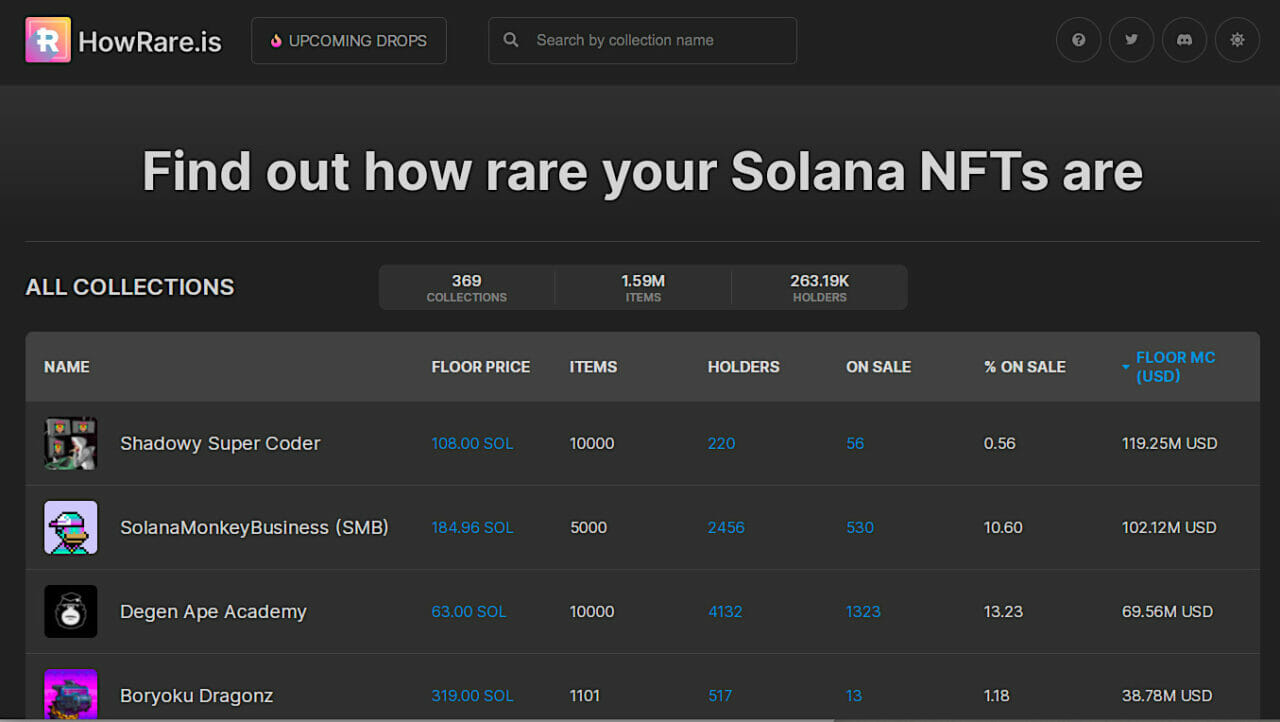Click Degen Ape Academy round logo
The height and width of the screenshot is (722, 1280).
[x=71, y=611]
